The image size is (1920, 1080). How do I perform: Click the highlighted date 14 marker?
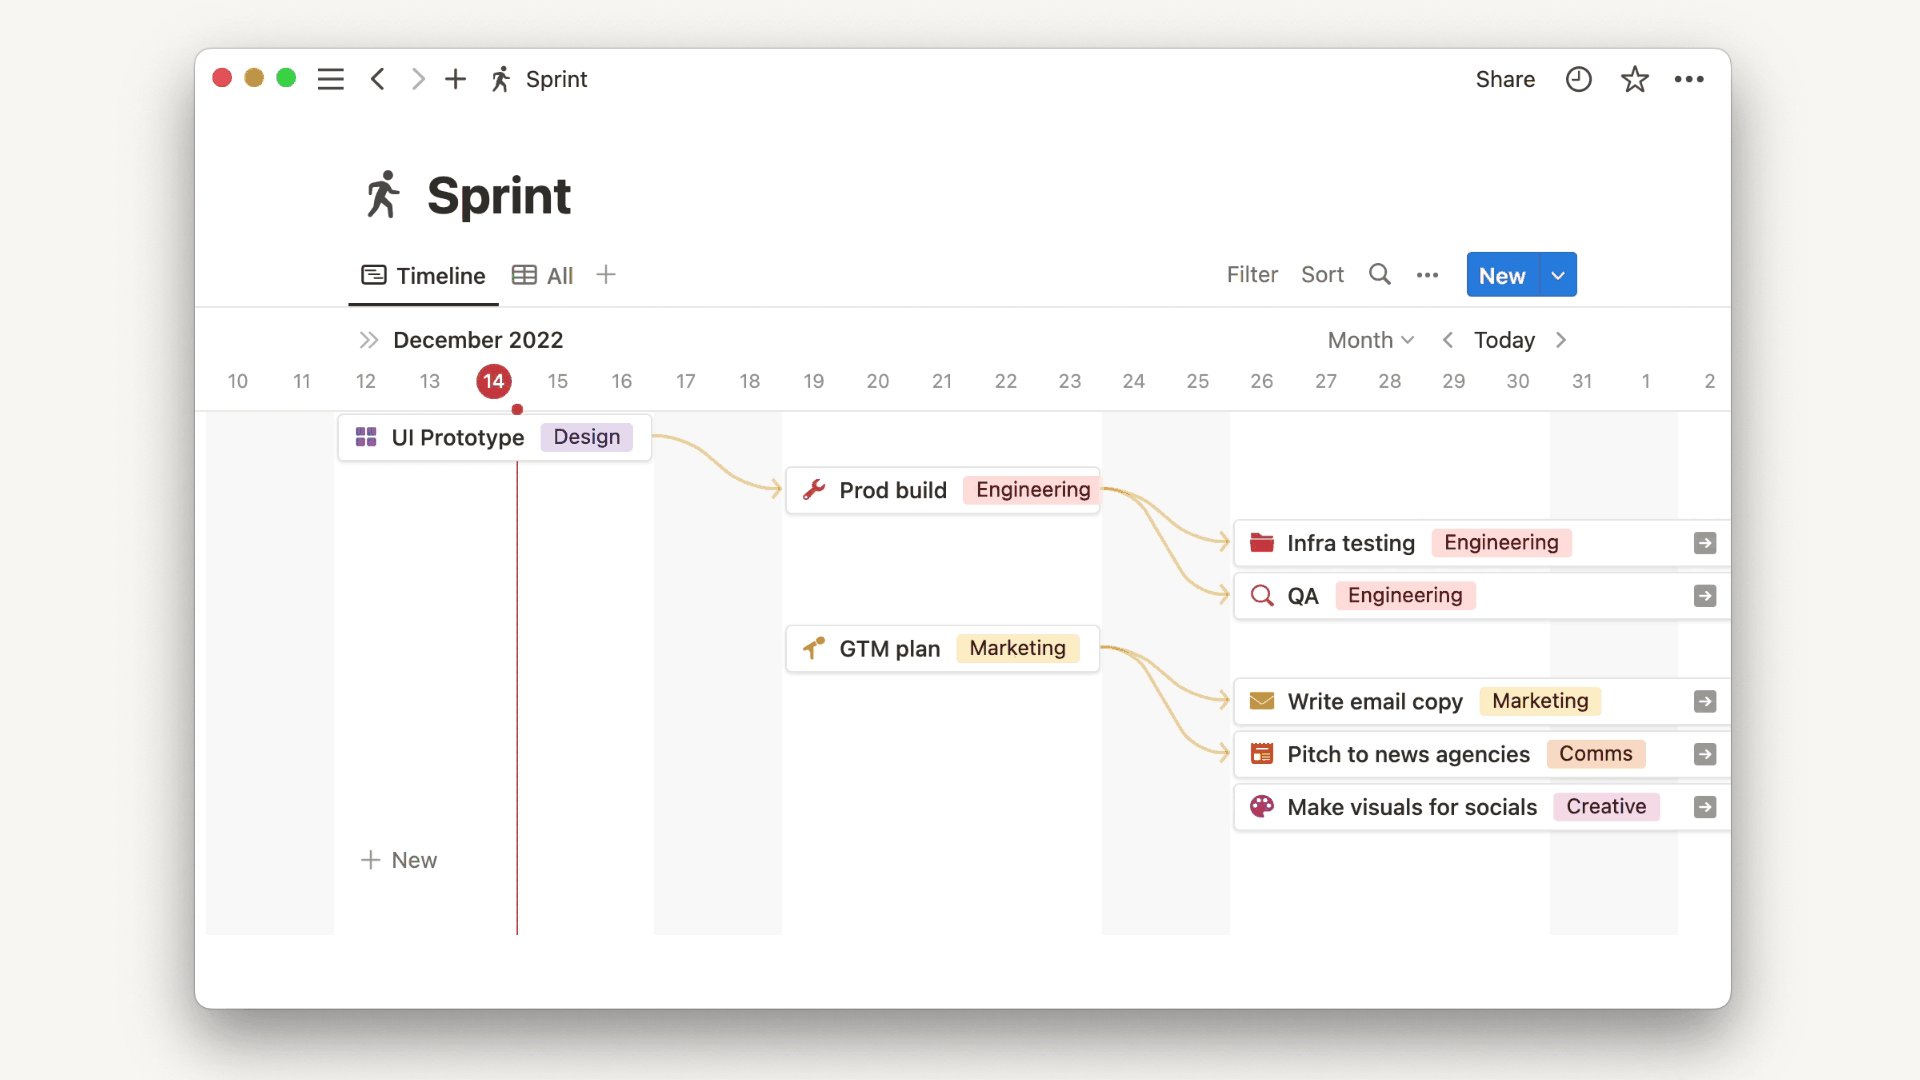pyautogui.click(x=493, y=381)
